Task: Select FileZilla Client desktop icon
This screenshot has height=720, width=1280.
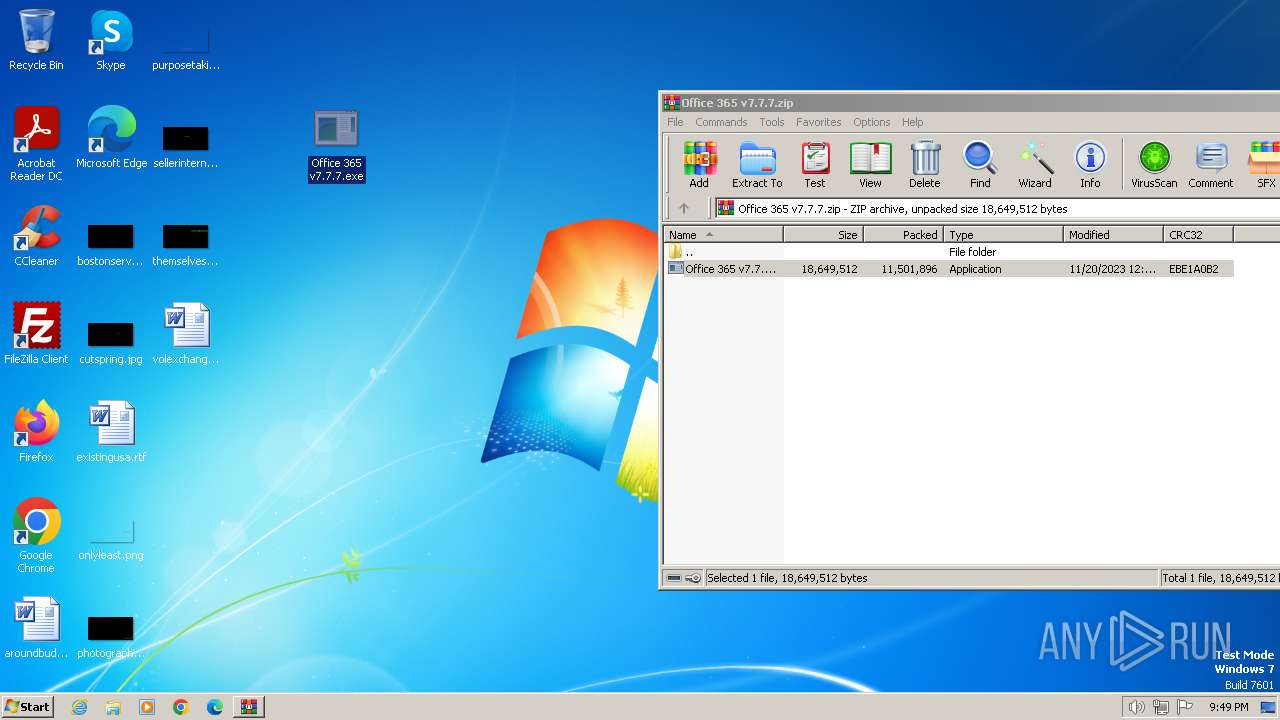Action: (x=36, y=334)
